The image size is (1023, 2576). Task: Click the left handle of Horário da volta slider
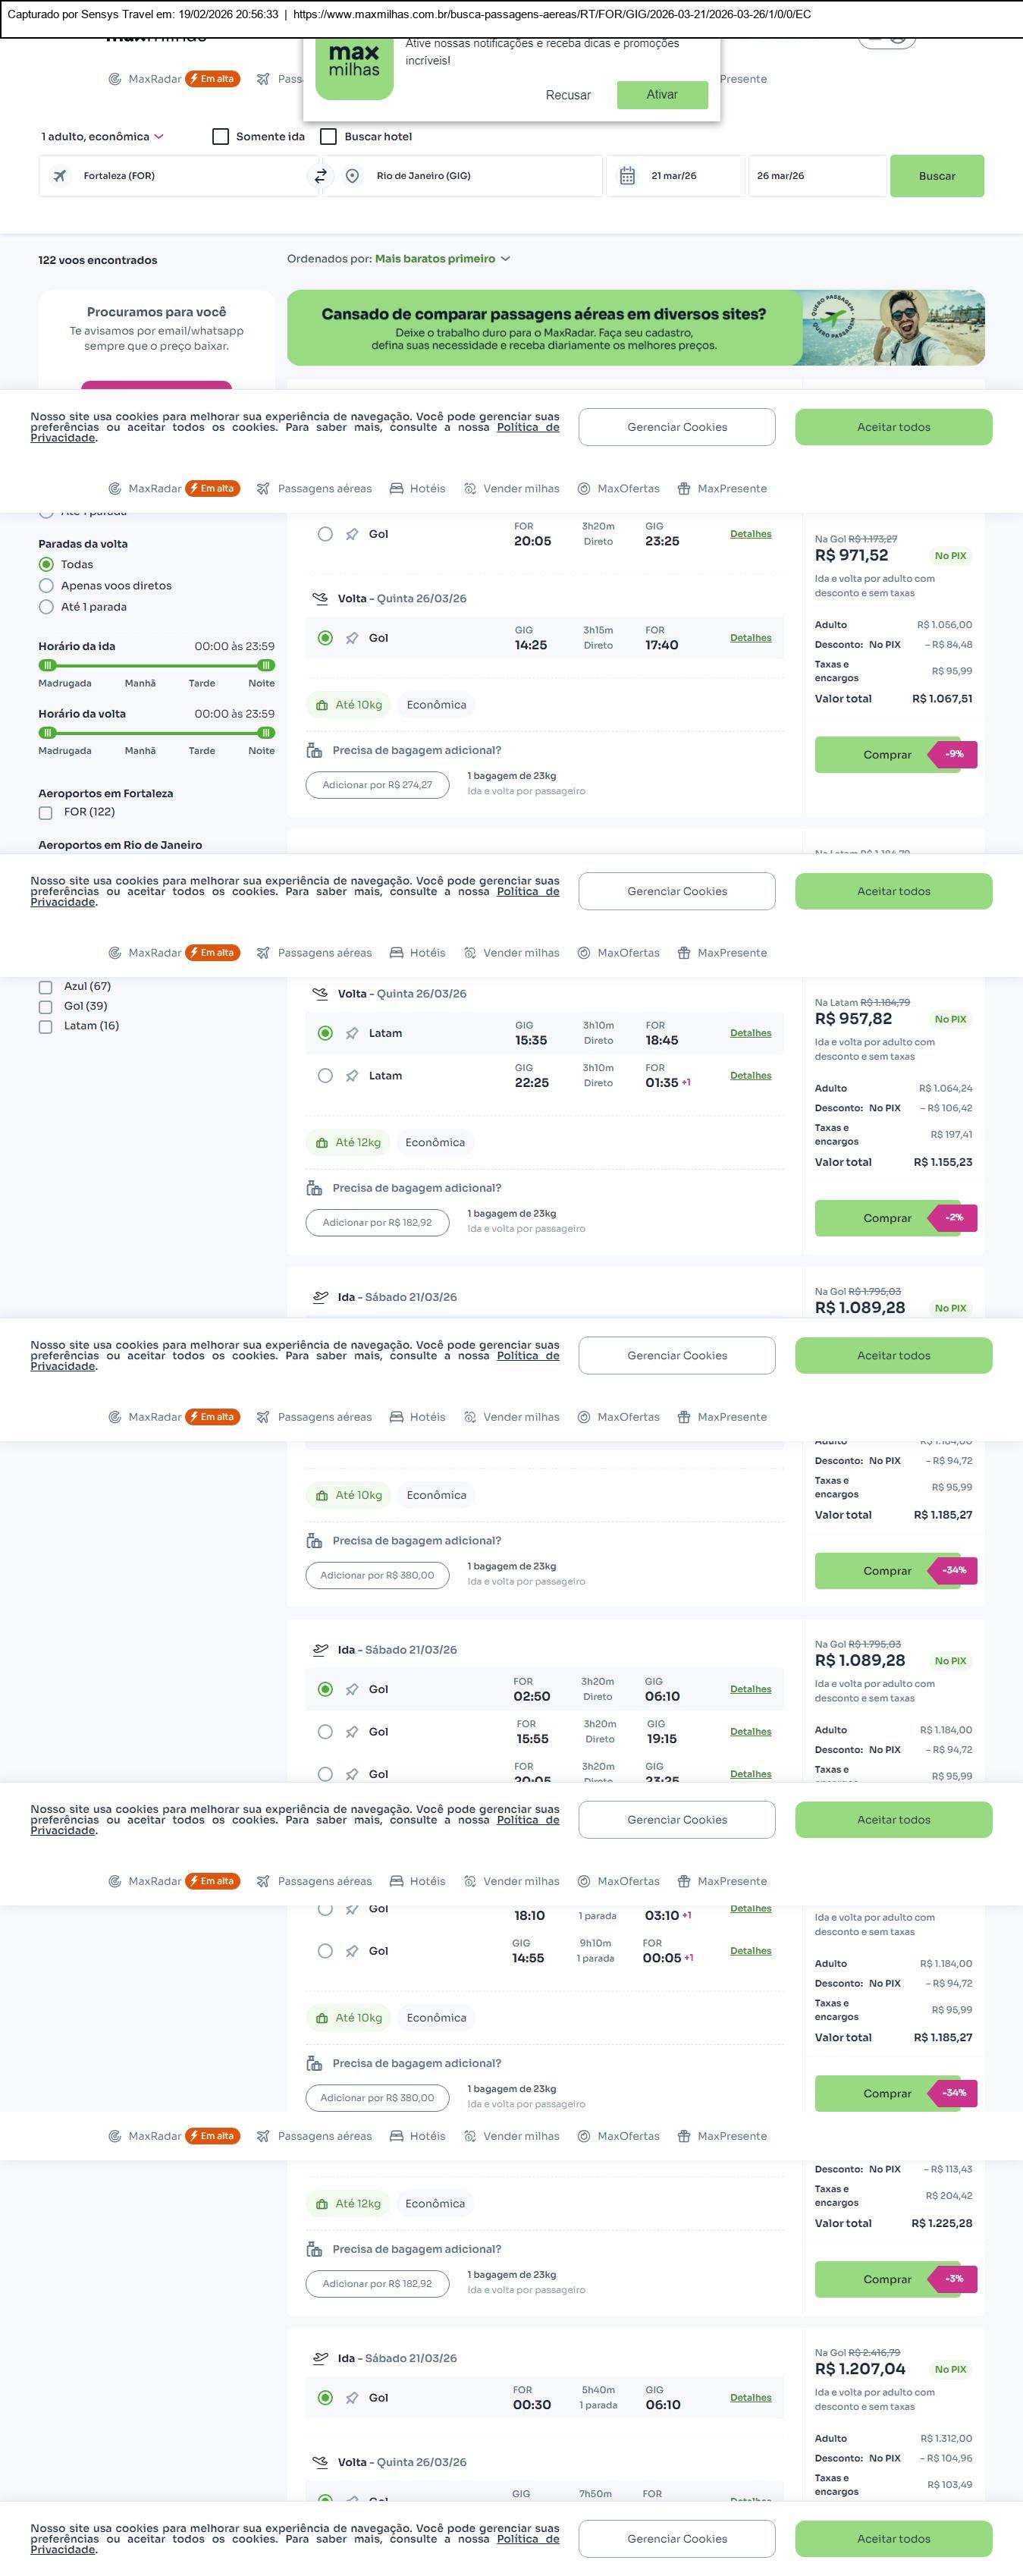pos(47,733)
